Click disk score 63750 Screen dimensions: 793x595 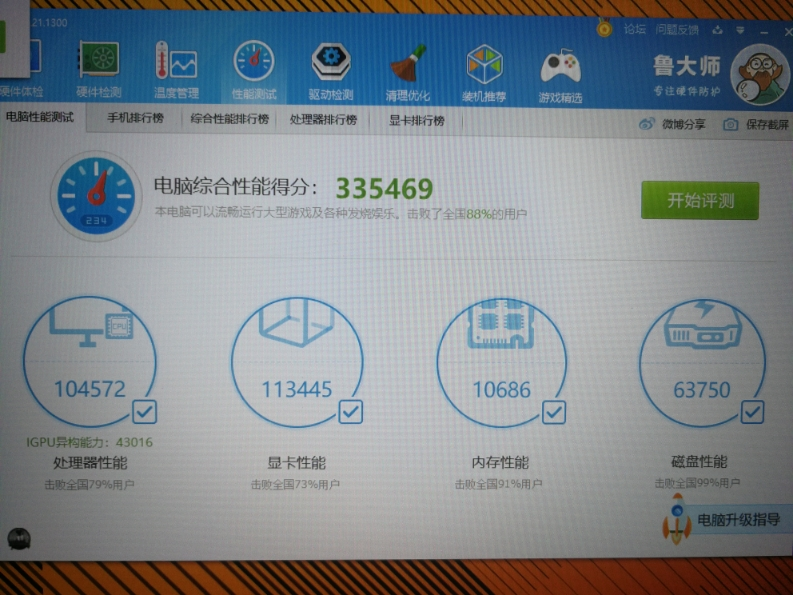point(702,390)
